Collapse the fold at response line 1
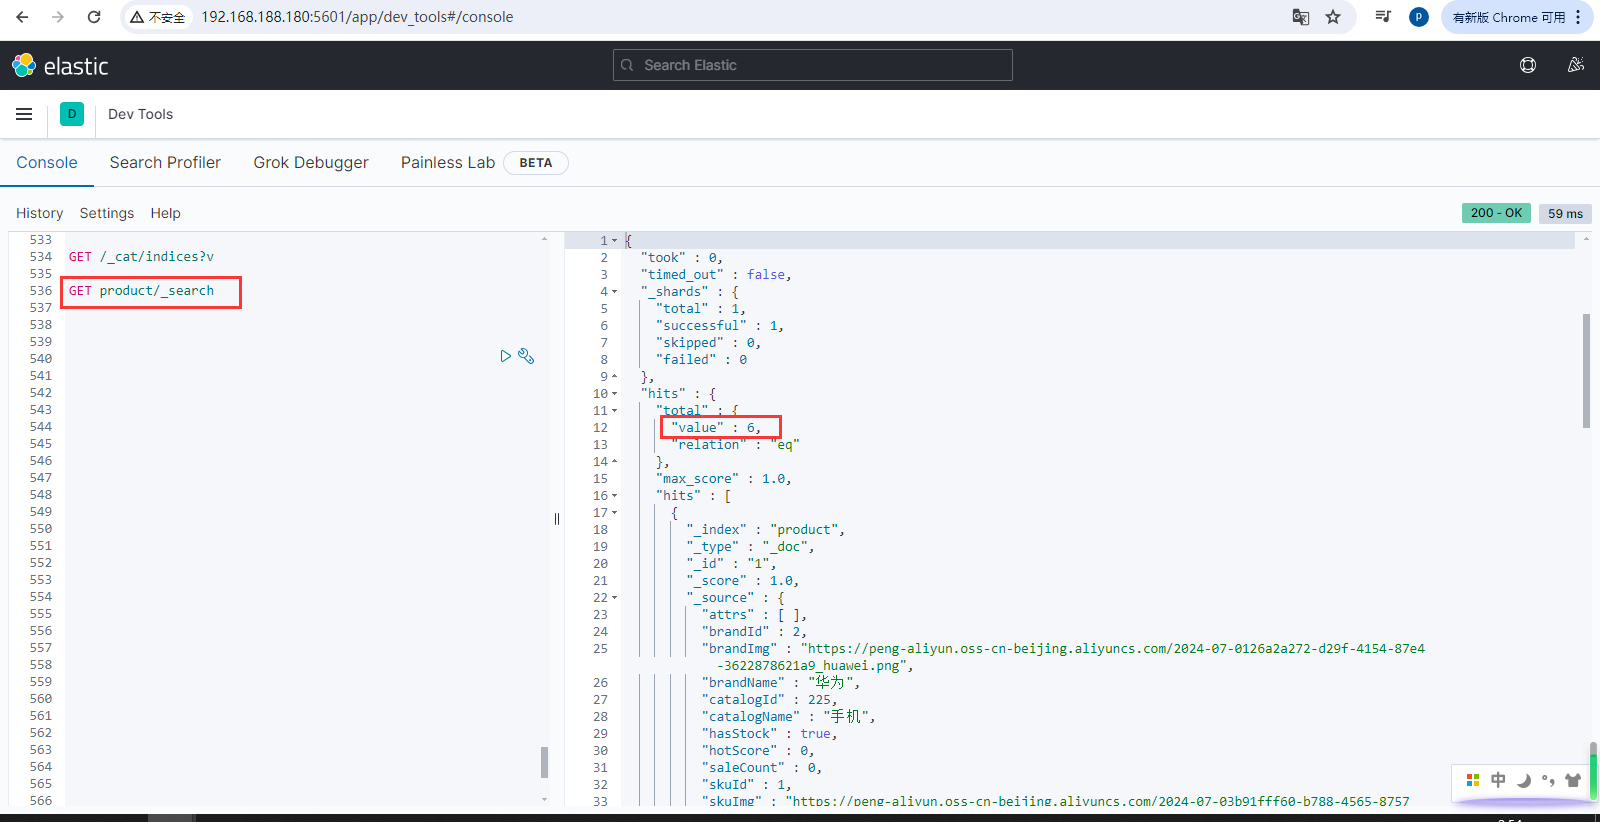This screenshot has width=1600, height=822. (x=615, y=241)
